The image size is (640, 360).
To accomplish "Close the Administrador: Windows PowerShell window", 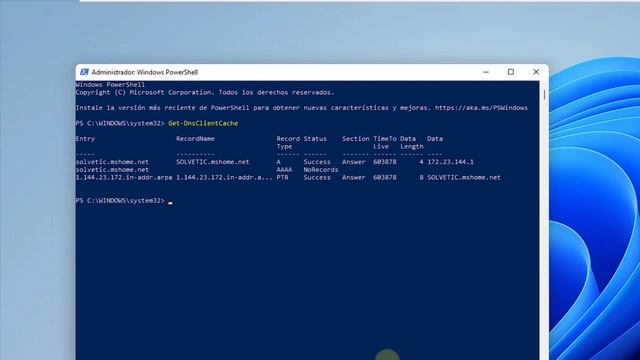I will click(536, 72).
